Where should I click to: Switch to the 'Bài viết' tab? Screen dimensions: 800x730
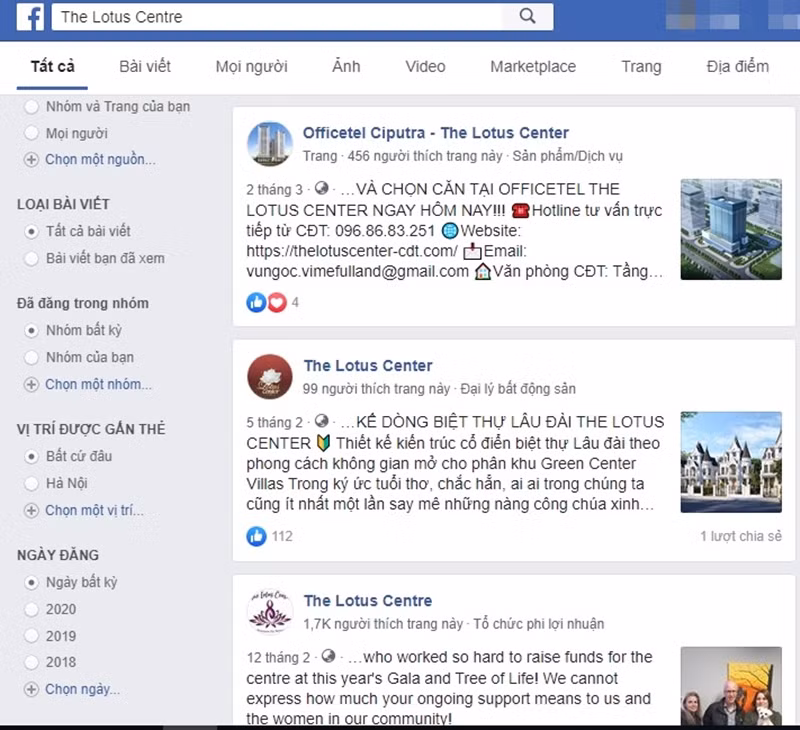pos(145,66)
